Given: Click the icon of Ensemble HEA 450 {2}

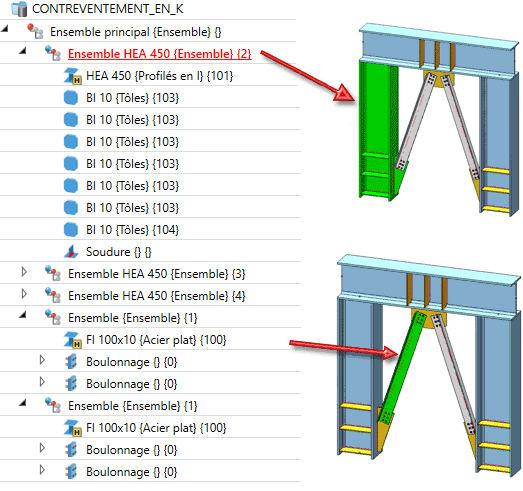Looking at the screenshot, I should coord(53,53).
